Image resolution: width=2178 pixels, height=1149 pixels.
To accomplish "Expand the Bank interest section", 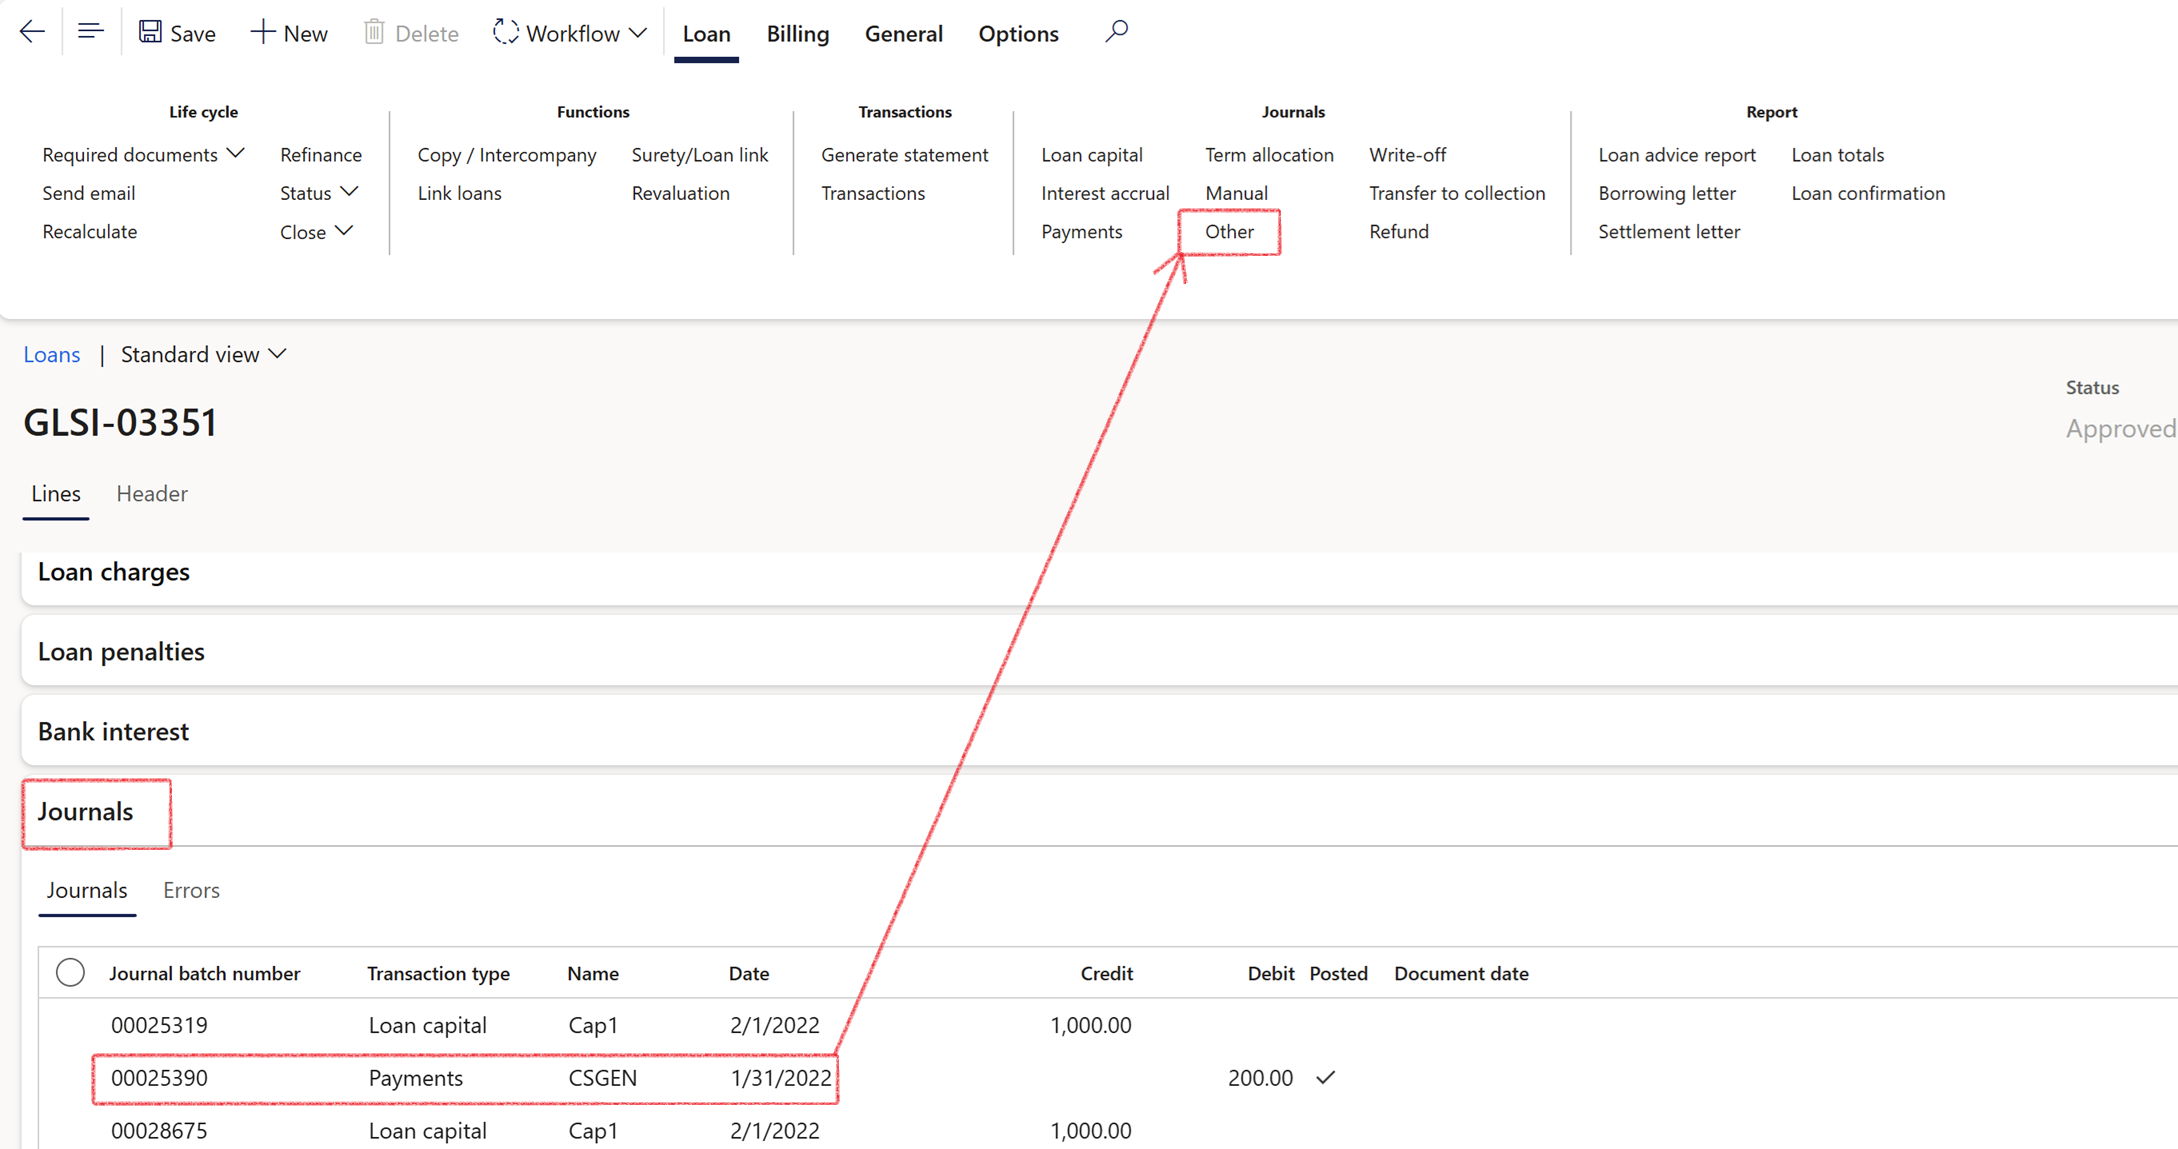I will (x=113, y=731).
